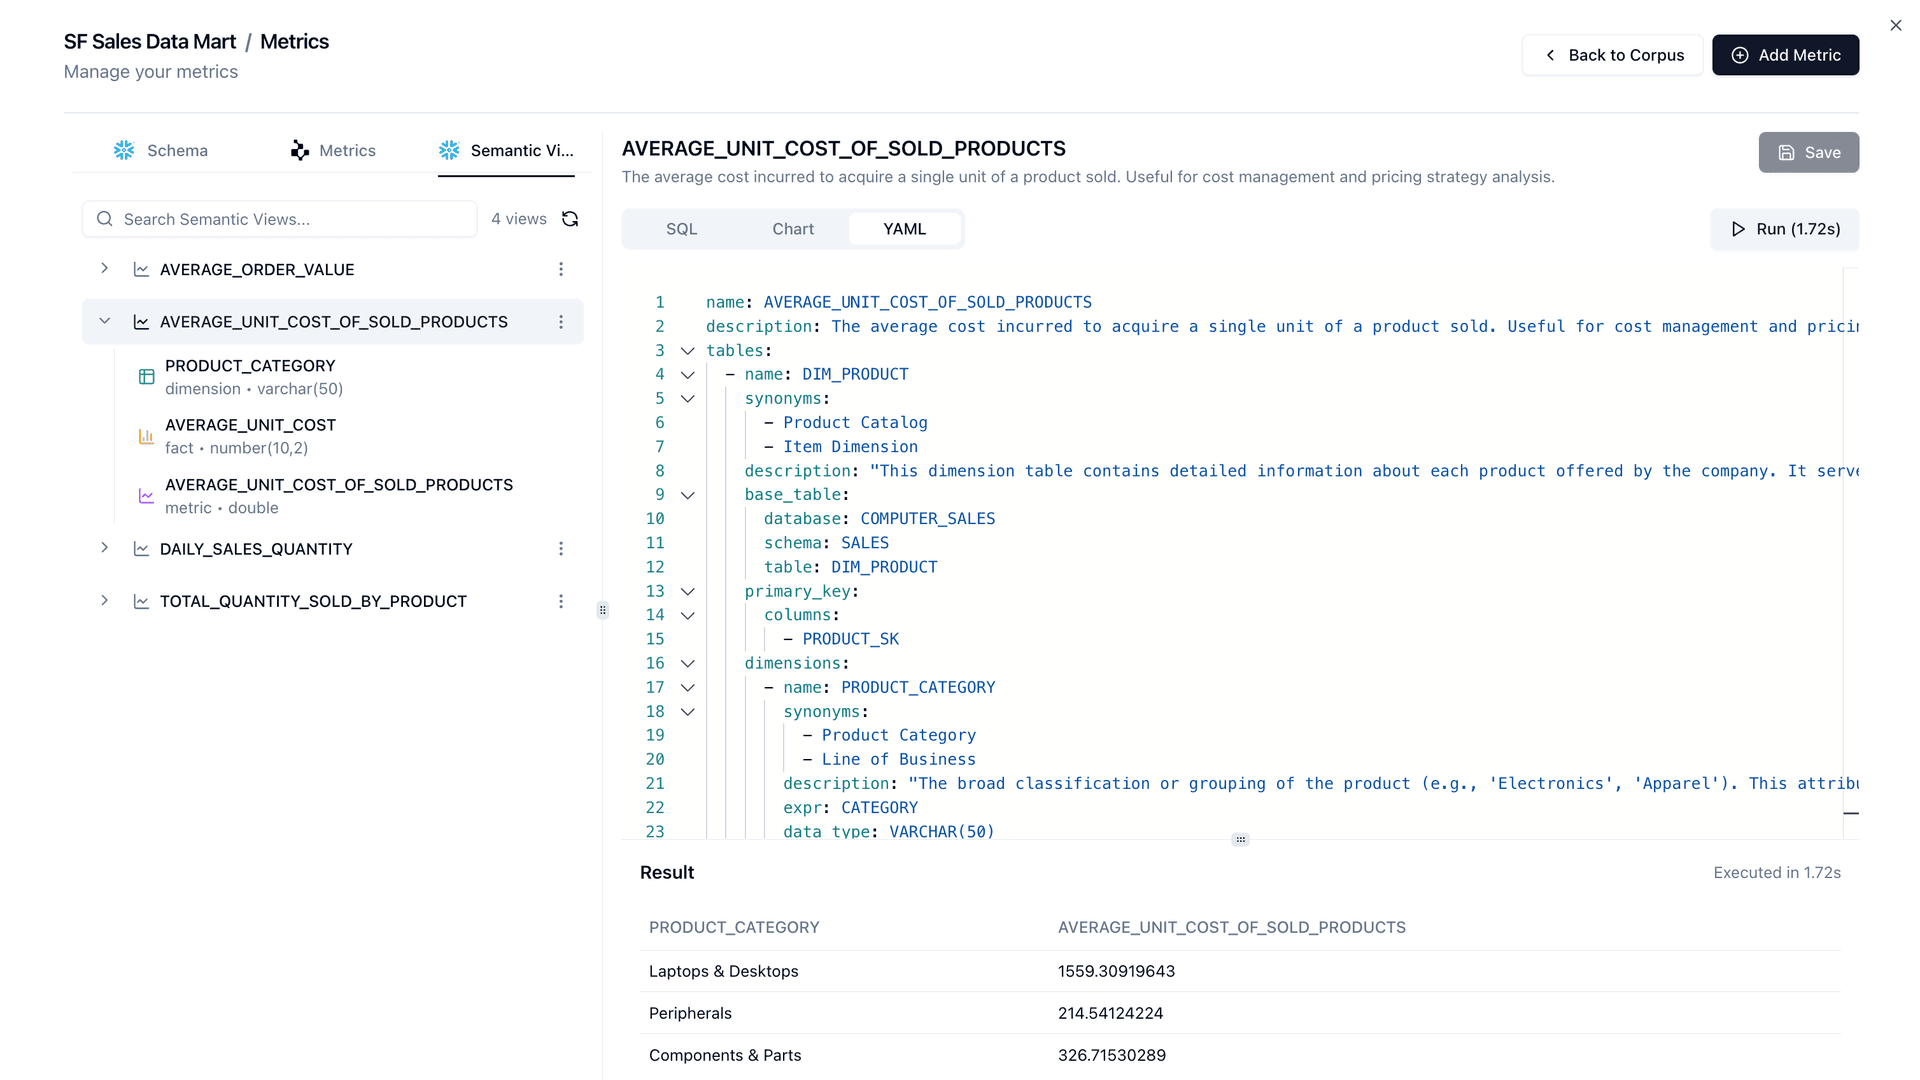Switch to the SQL view tab
The width and height of the screenshot is (1920, 1080).
(681, 229)
